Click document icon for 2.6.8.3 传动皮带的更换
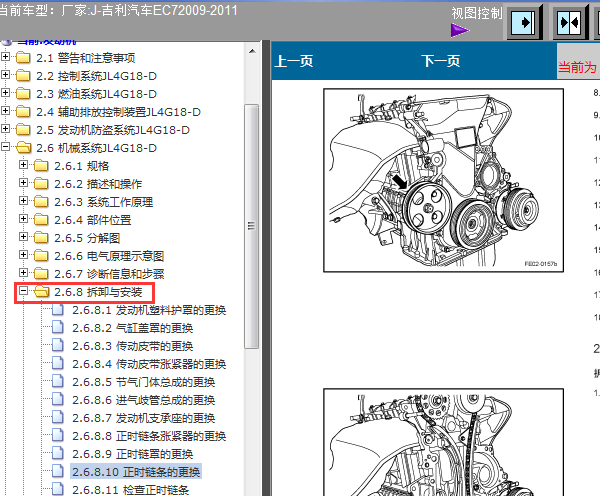The image size is (600, 496). pos(58,346)
